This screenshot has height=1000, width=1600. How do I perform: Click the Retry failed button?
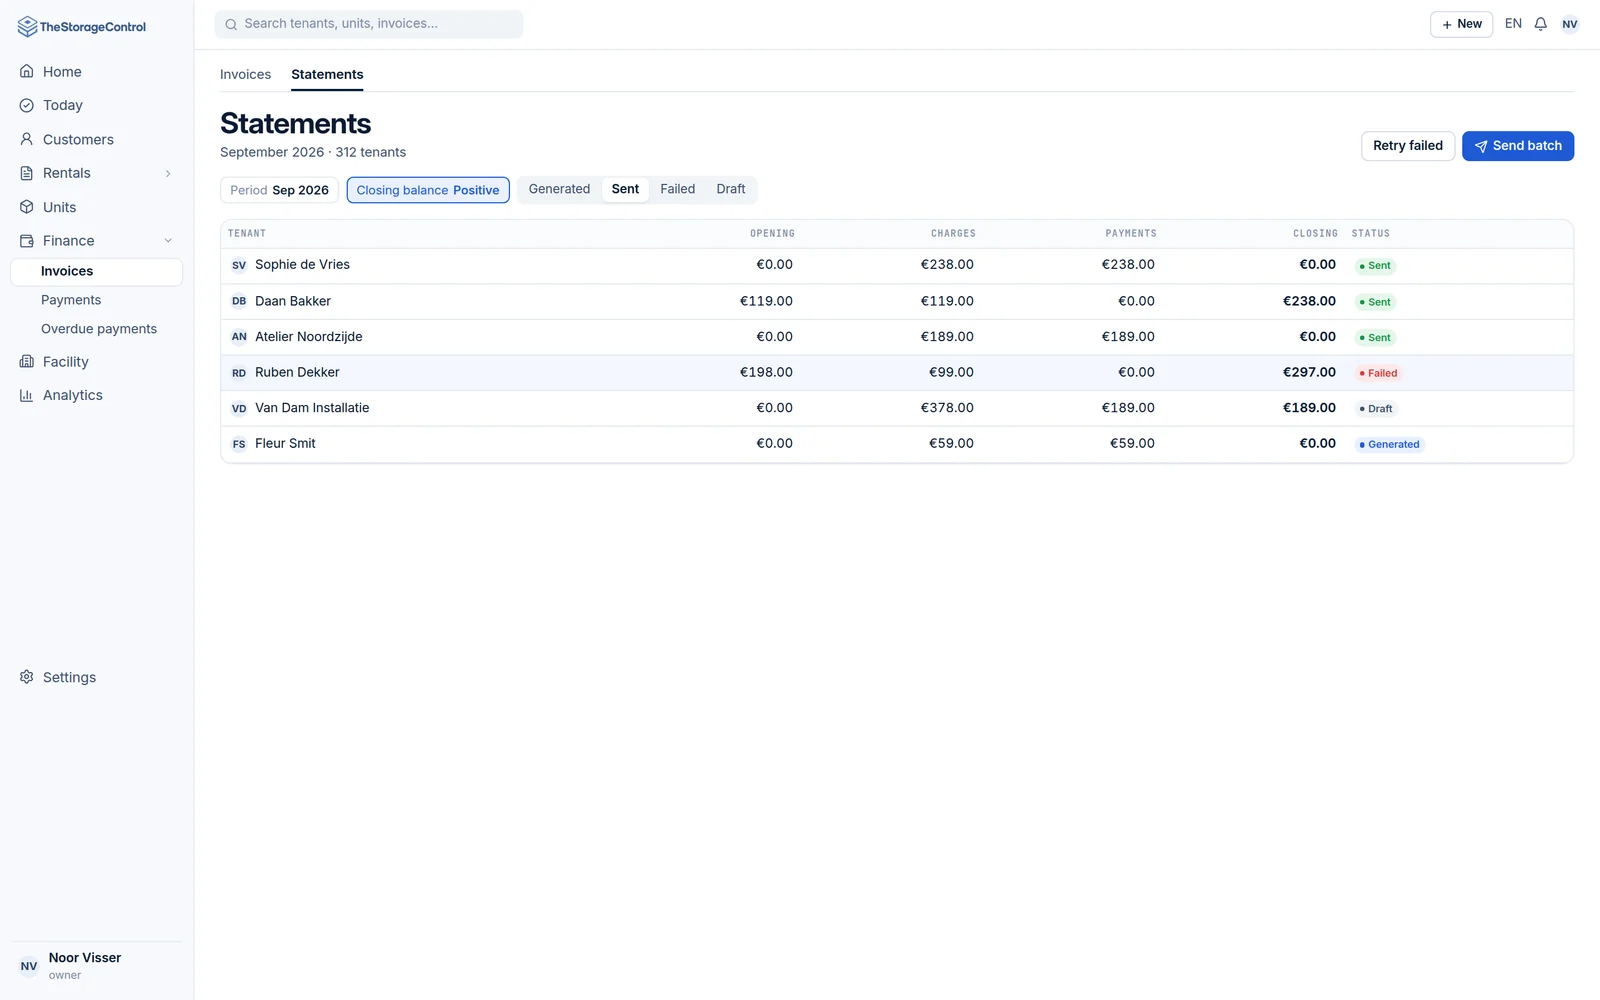coord(1408,146)
